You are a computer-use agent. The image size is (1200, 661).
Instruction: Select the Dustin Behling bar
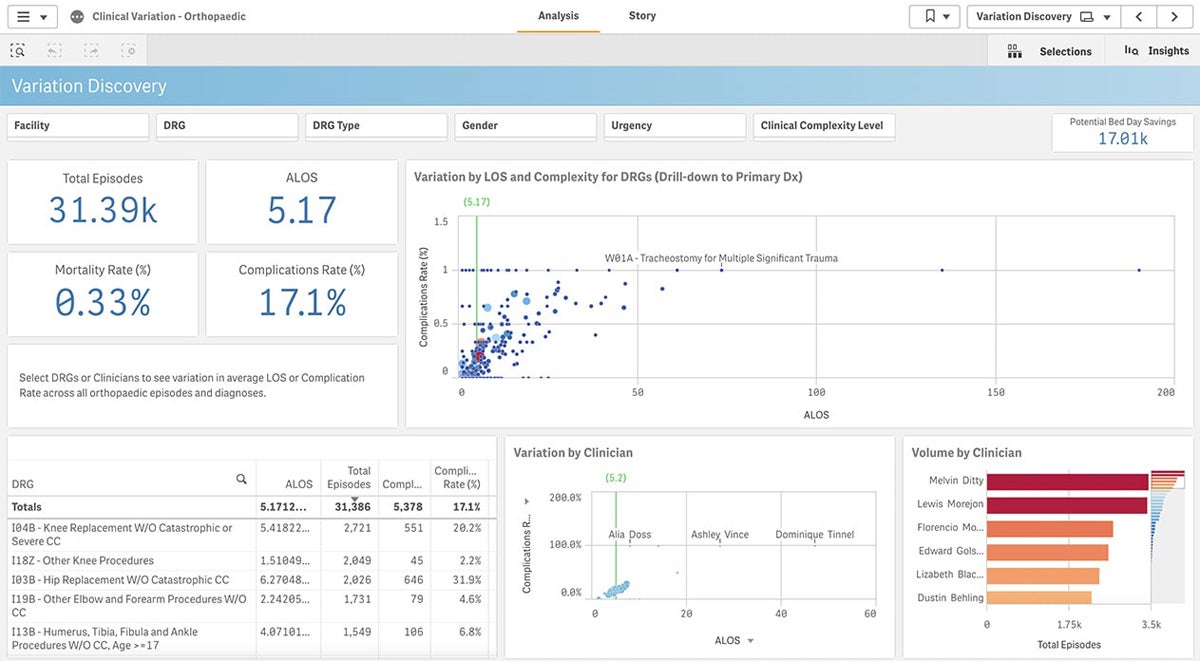[1039, 598]
